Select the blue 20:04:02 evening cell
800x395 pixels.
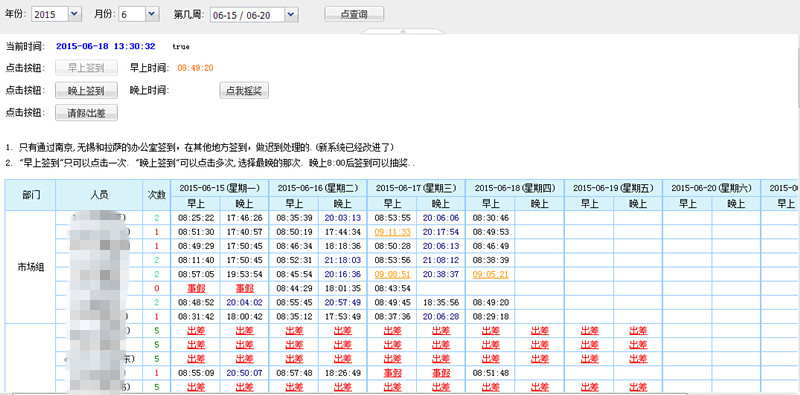(x=244, y=302)
